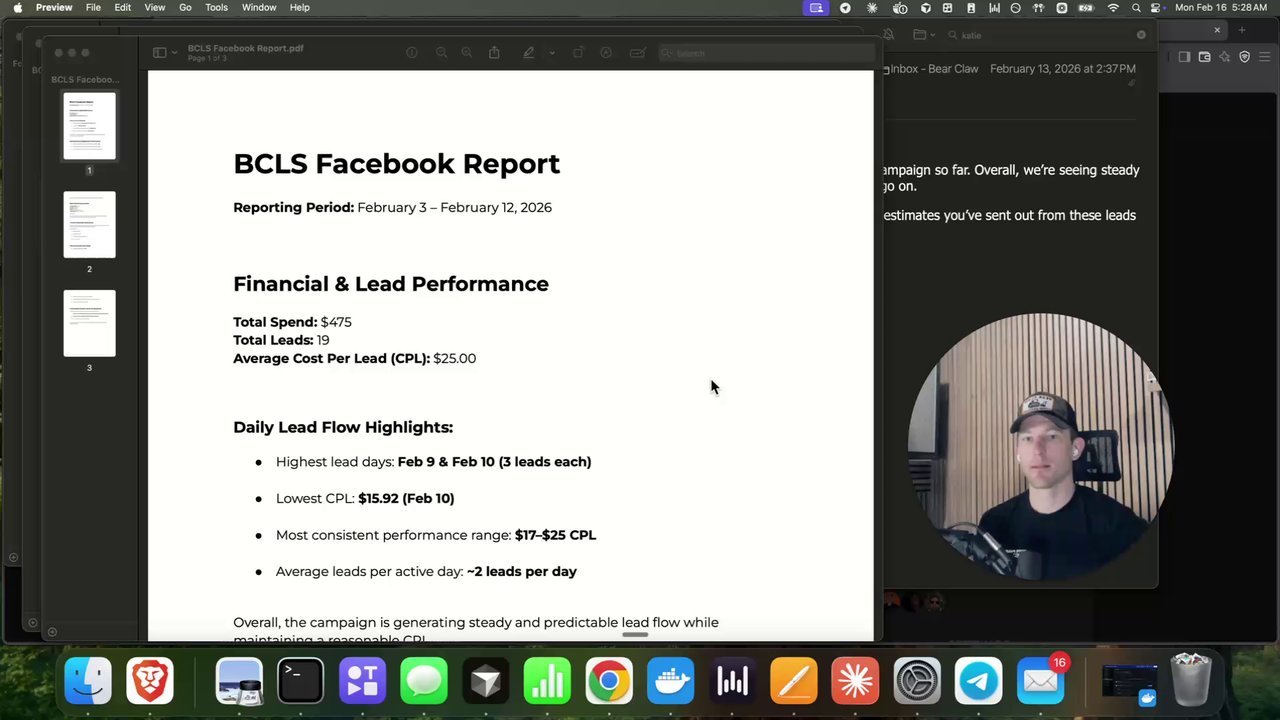Viewport: 1280px width, 720px height.
Task: Toggle the thumbnail sidebar in Preview
Action: 158,52
